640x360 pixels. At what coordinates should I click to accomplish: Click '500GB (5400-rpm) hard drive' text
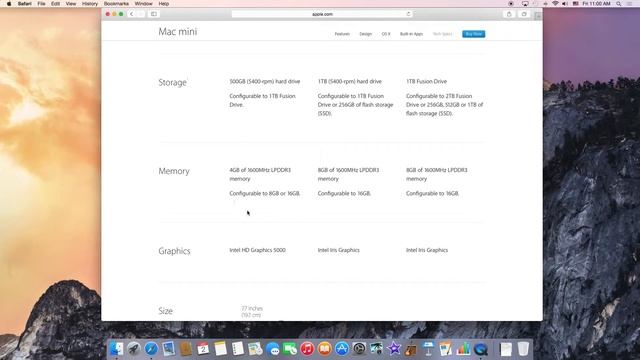[x=264, y=81]
